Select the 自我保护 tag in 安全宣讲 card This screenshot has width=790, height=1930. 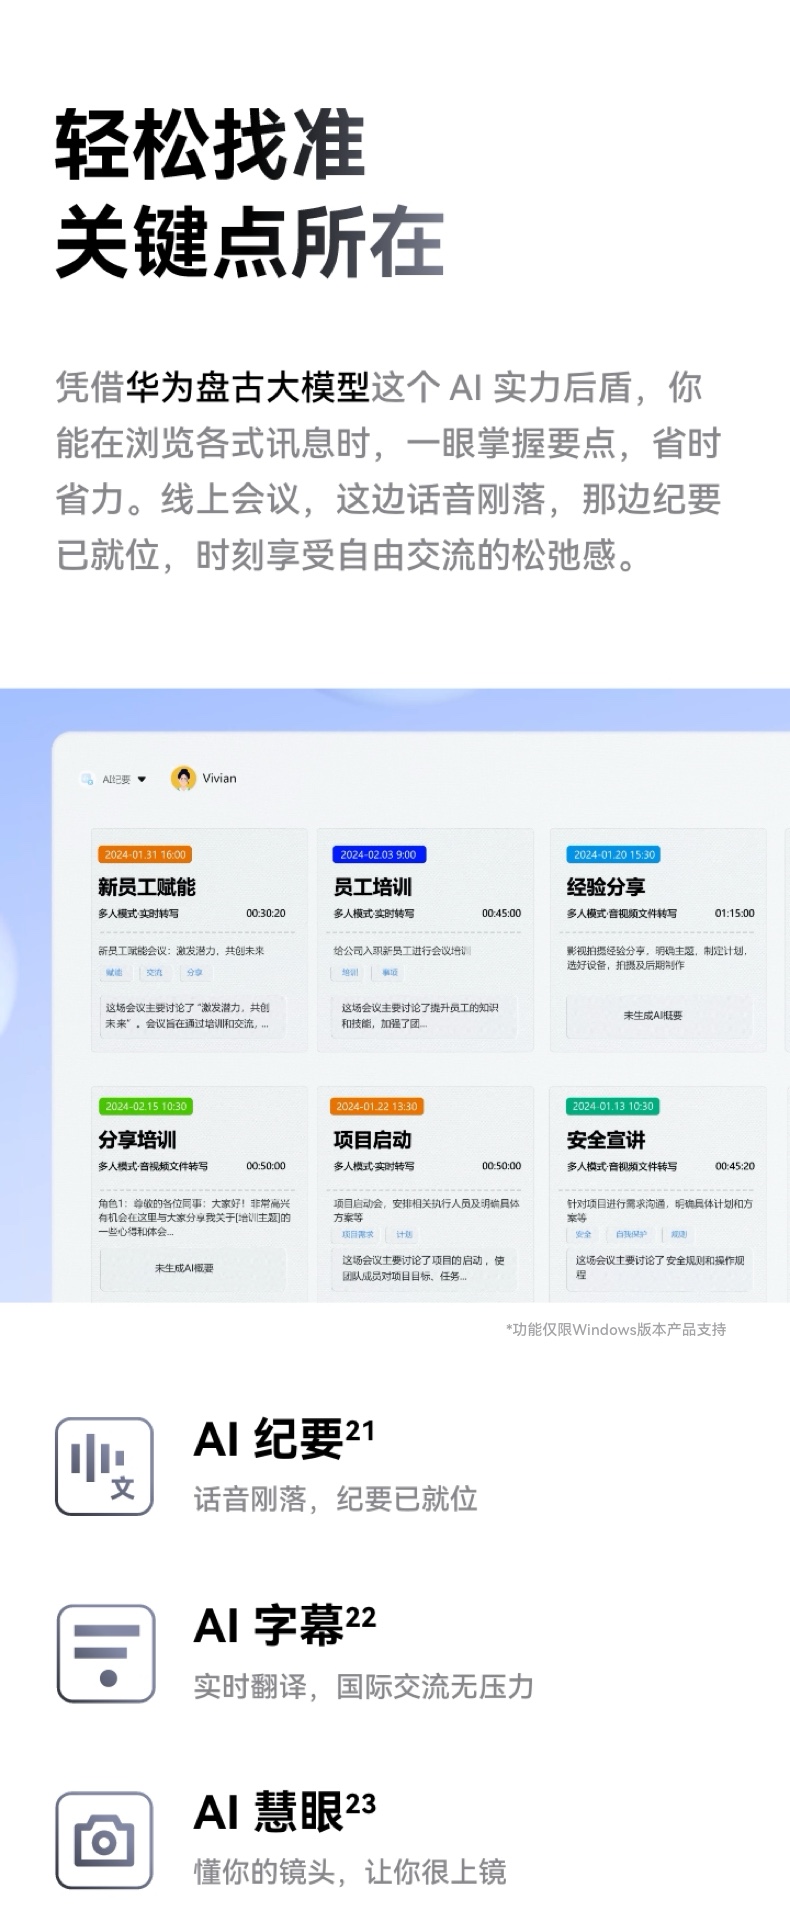(631, 1235)
